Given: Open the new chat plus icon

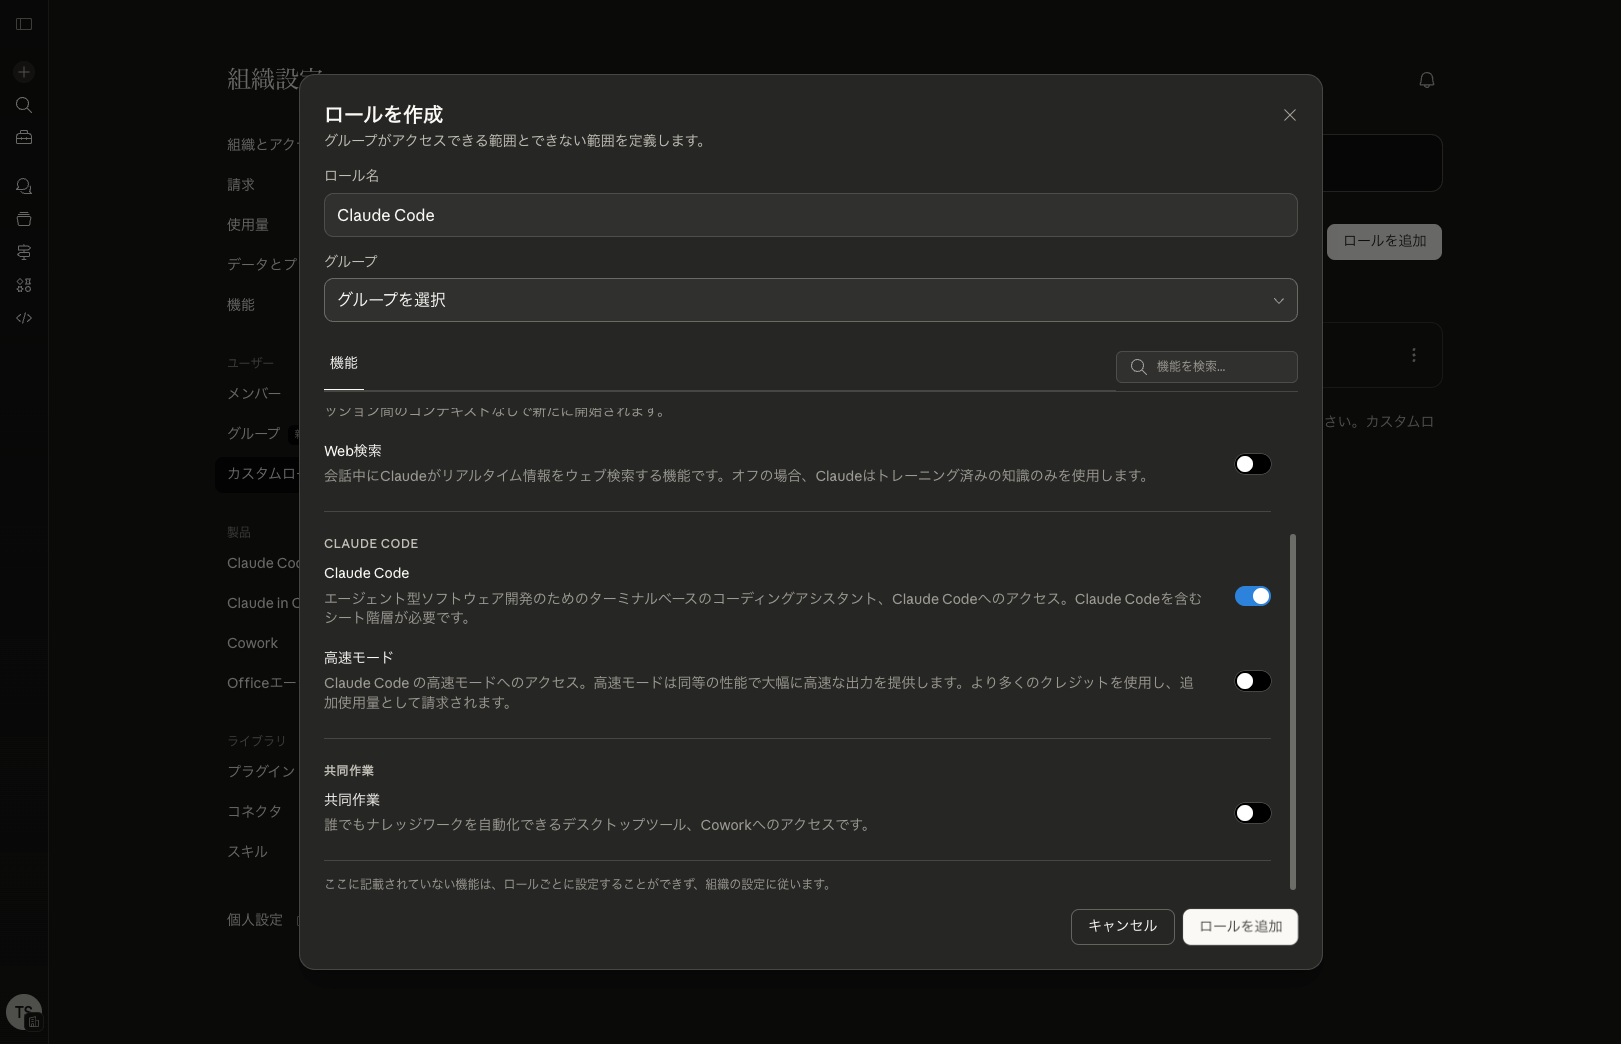Looking at the screenshot, I should 24,72.
